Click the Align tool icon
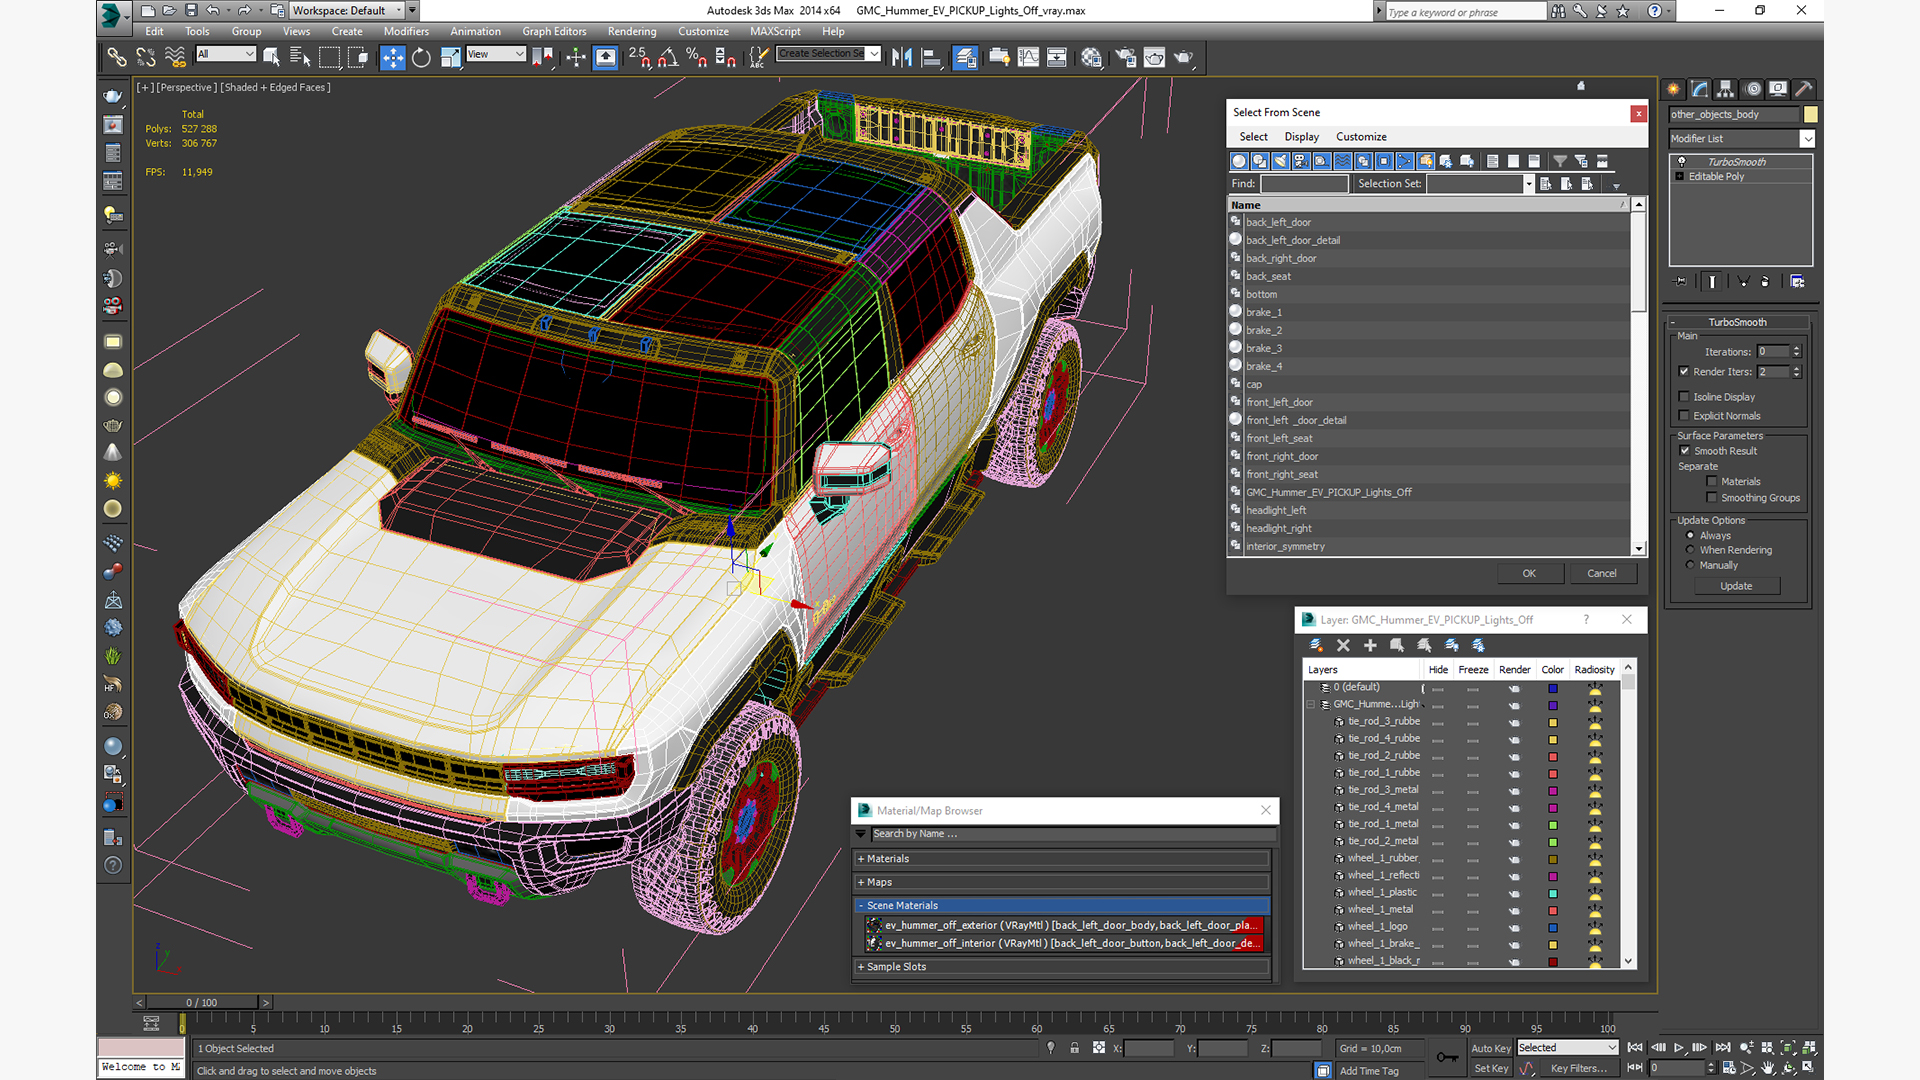Screen dimensions: 1920x1080 pos(931,57)
